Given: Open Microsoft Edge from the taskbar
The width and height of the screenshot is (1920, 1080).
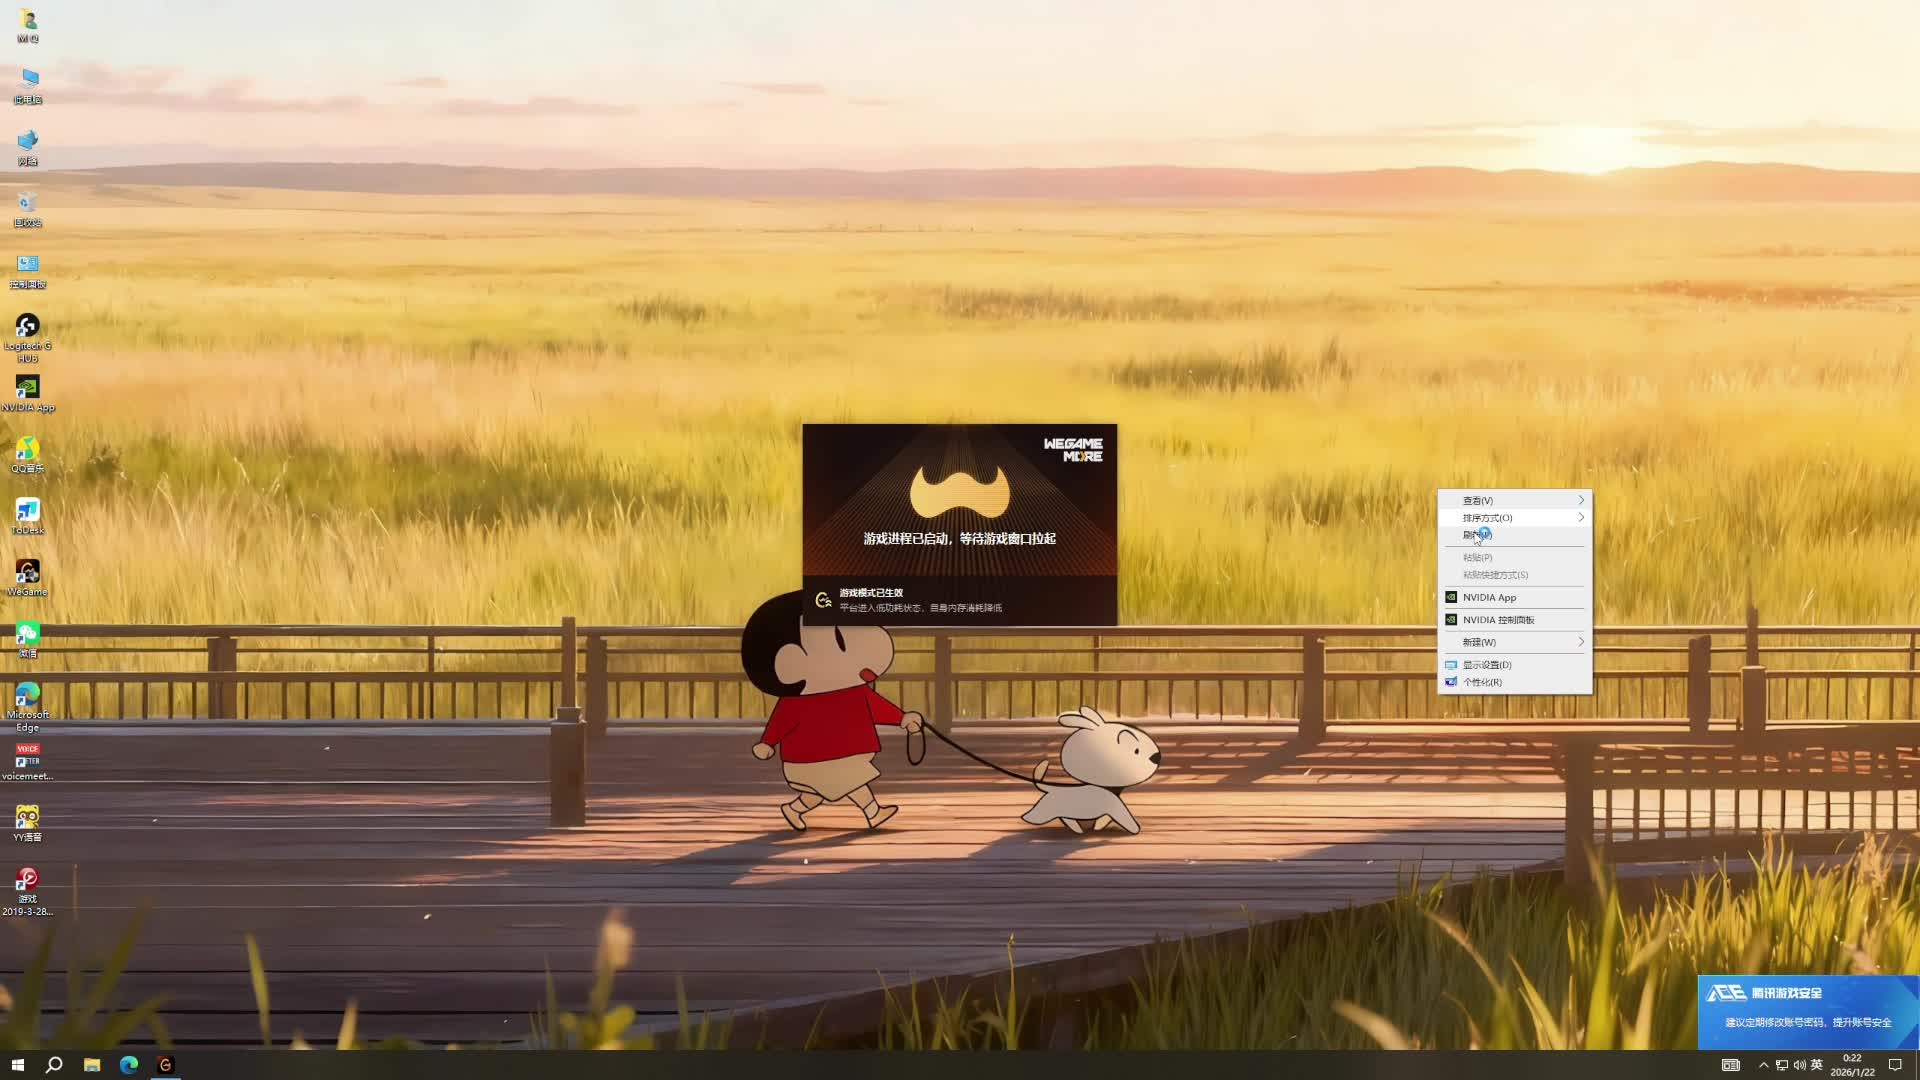Looking at the screenshot, I should tap(129, 1065).
